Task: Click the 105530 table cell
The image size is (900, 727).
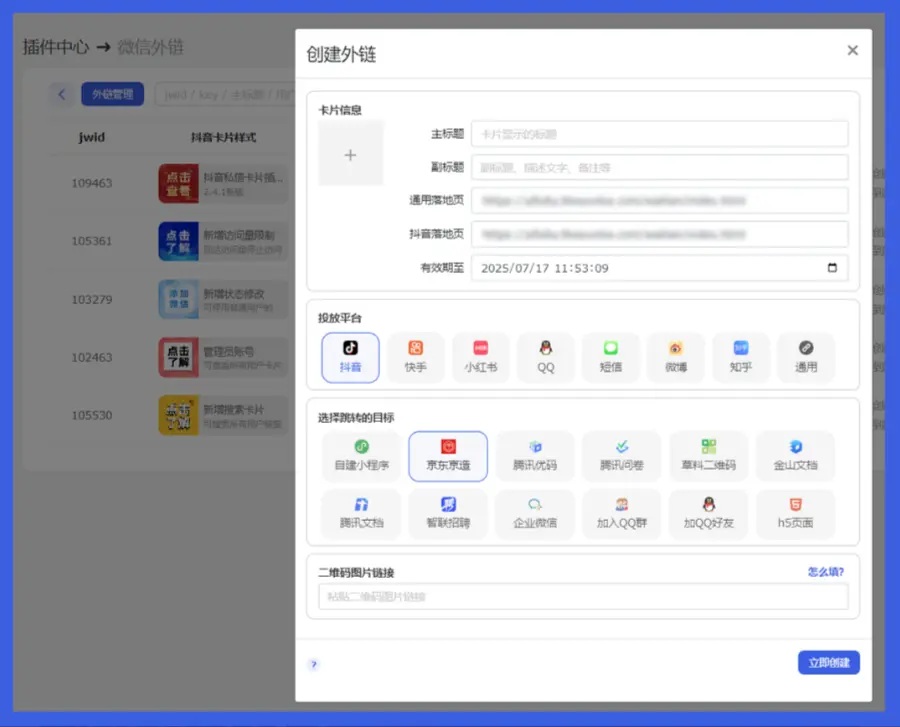Action: (x=92, y=415)
